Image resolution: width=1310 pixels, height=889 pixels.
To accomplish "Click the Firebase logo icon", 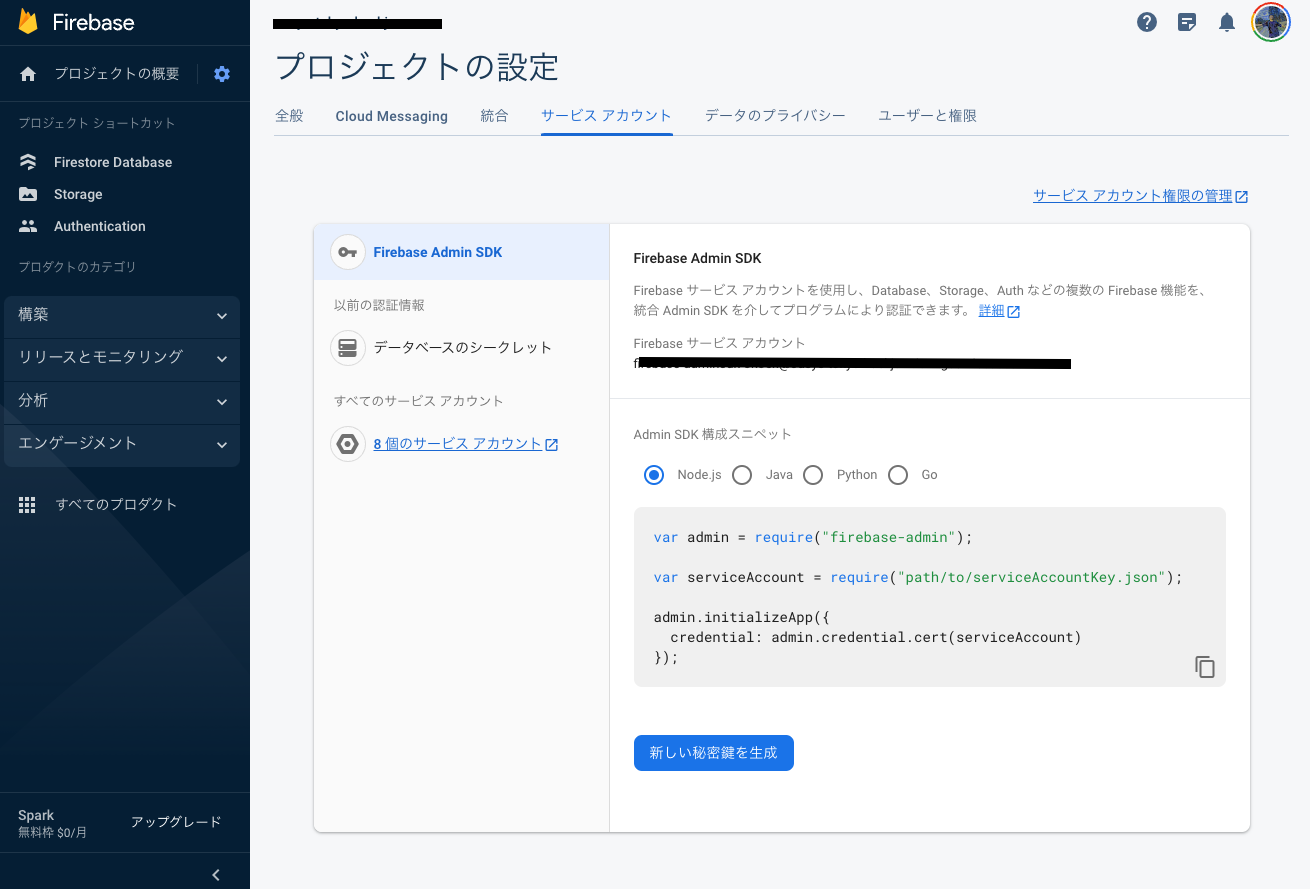I will click(x=28, y=22).
